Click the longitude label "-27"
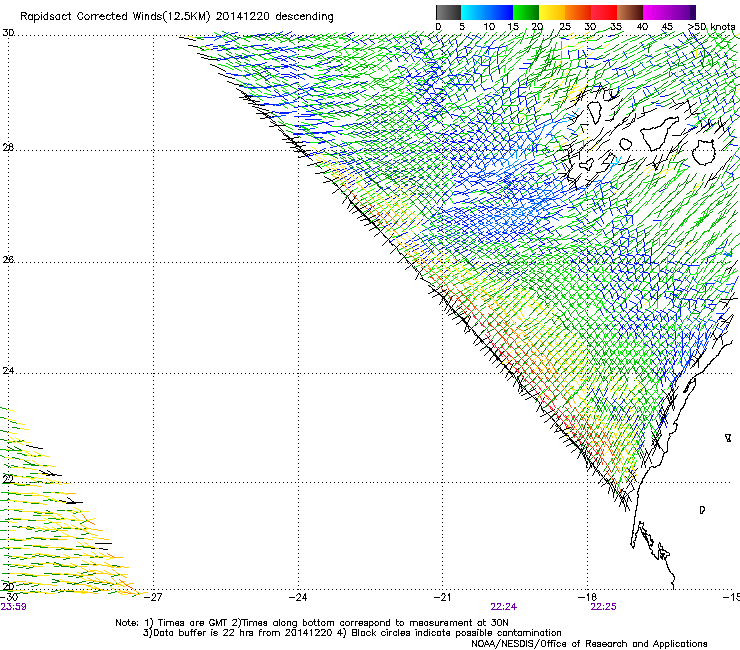 [153, 597]
